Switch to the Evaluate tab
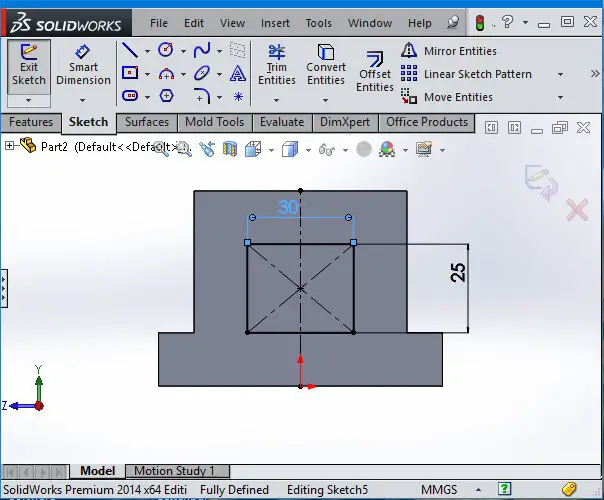The height and width of the screenshot is (500, 604). 282,122
